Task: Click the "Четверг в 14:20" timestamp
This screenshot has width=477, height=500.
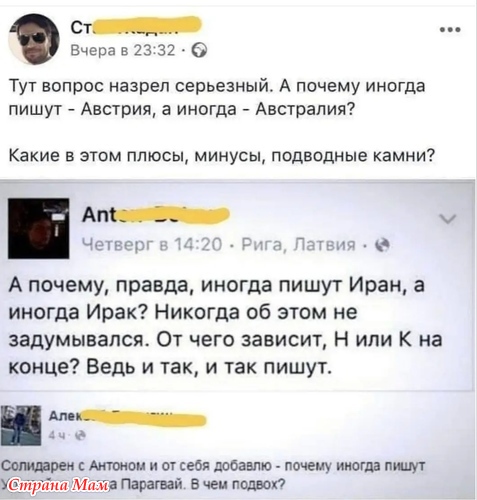Action: tap(152, 245)
